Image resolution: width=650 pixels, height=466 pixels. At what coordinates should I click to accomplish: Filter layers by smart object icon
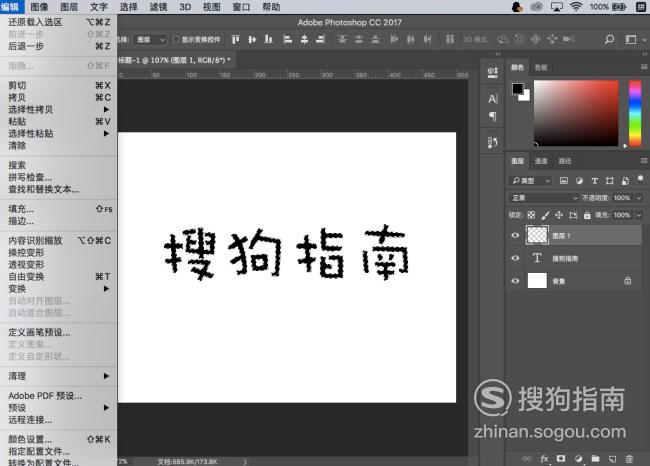(625, 180)
